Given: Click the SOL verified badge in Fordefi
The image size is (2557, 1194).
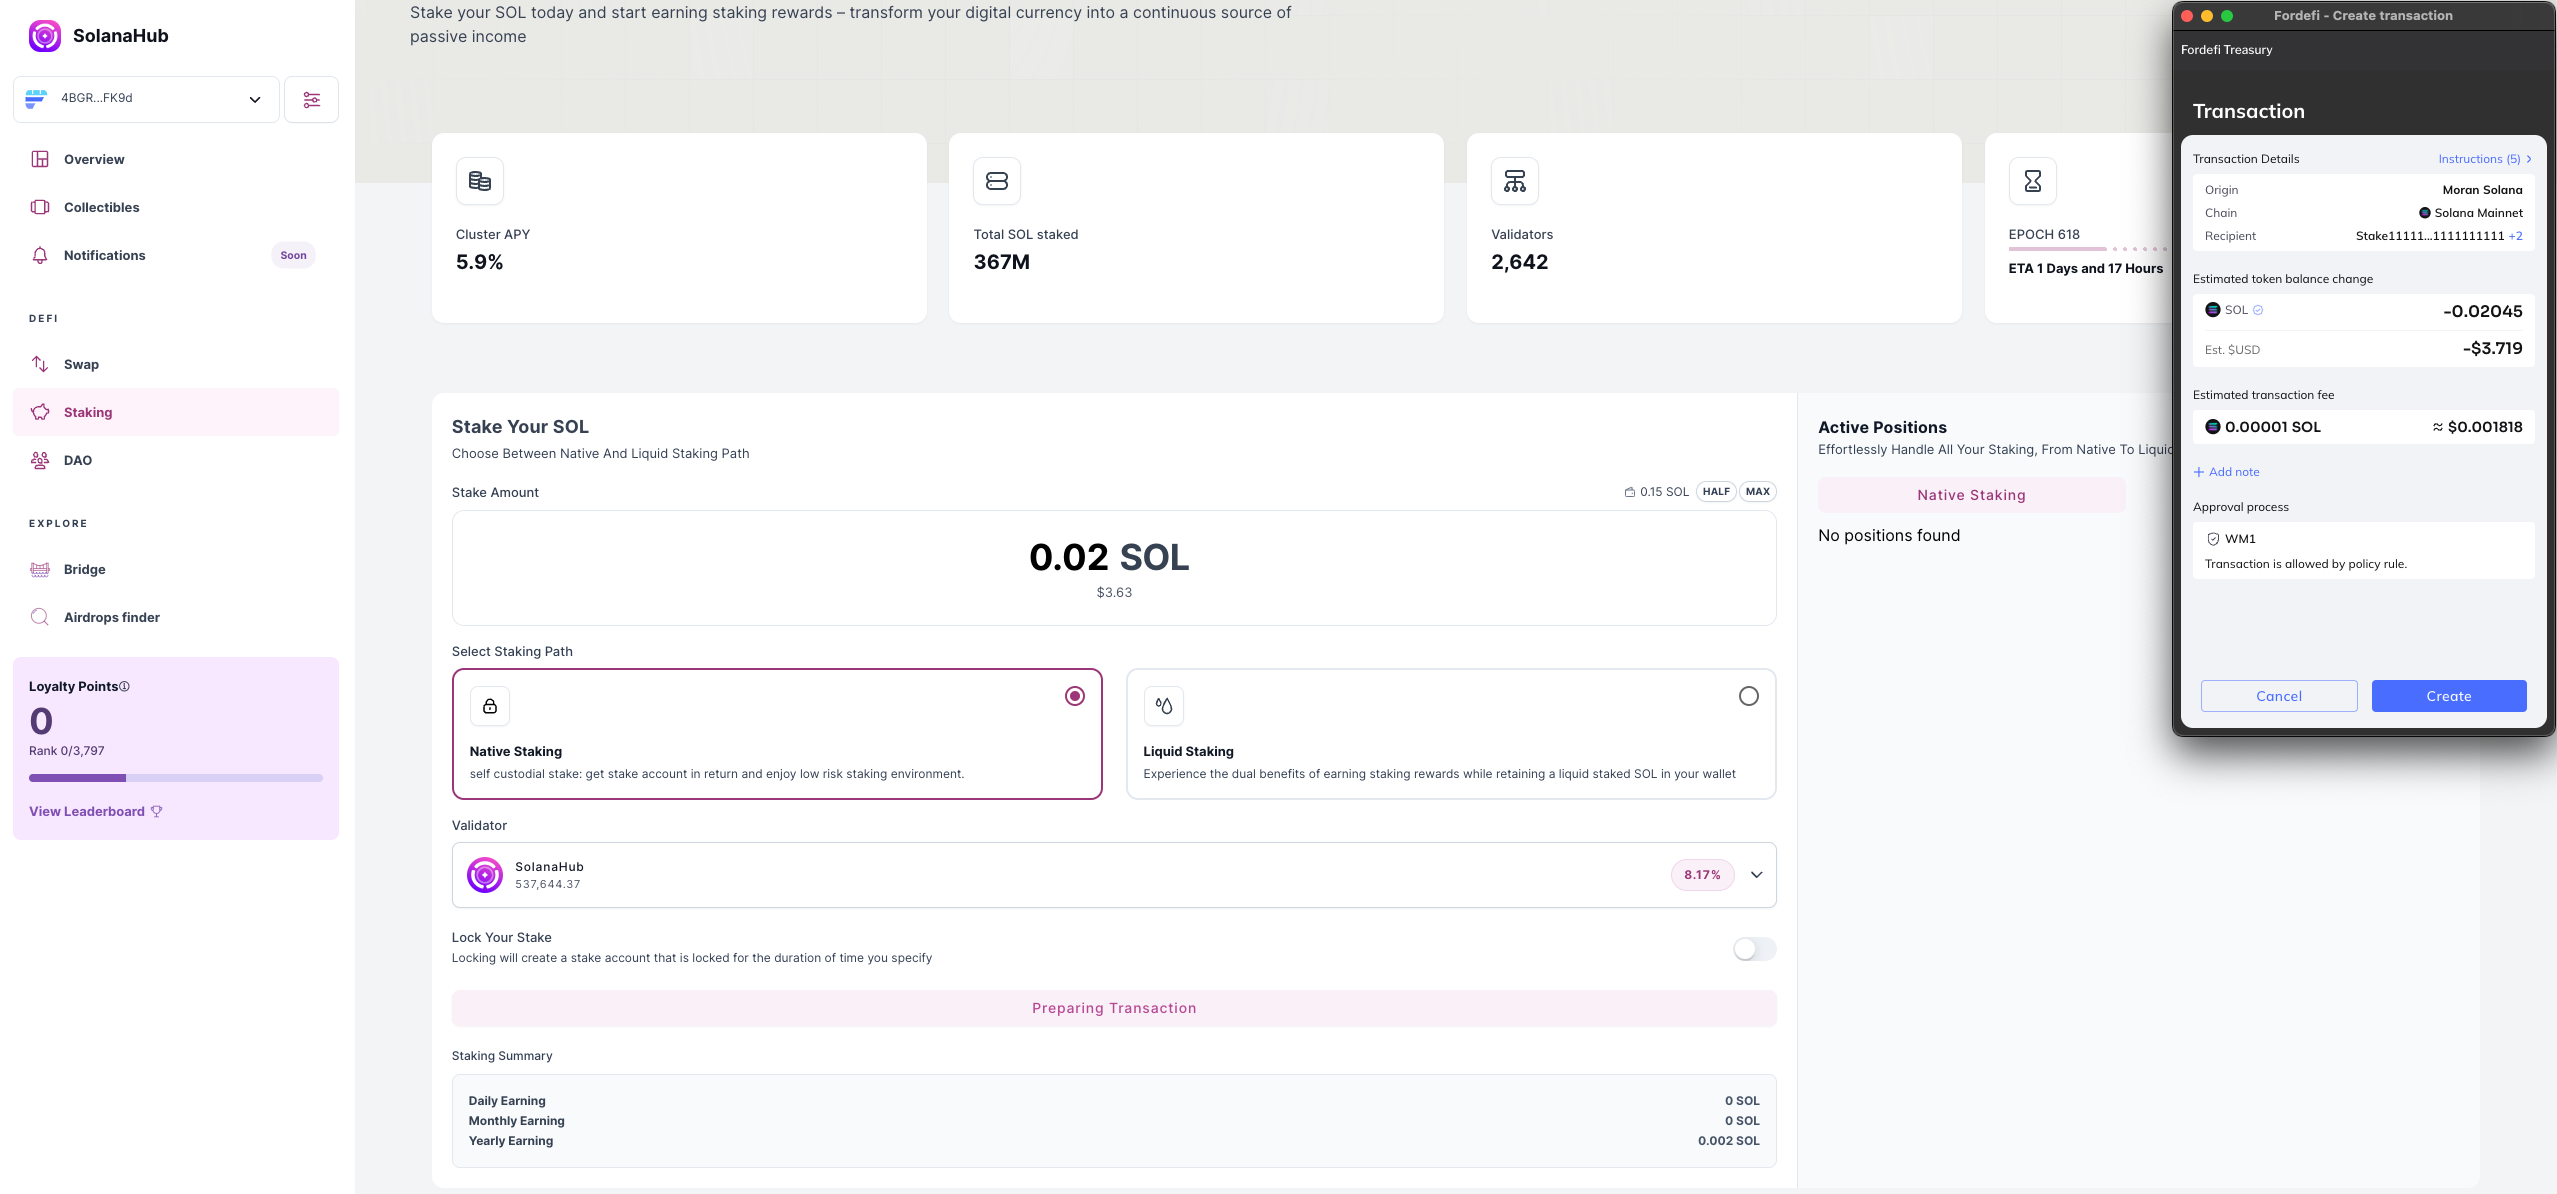Looking at the screenshot, I should 2258,310.
